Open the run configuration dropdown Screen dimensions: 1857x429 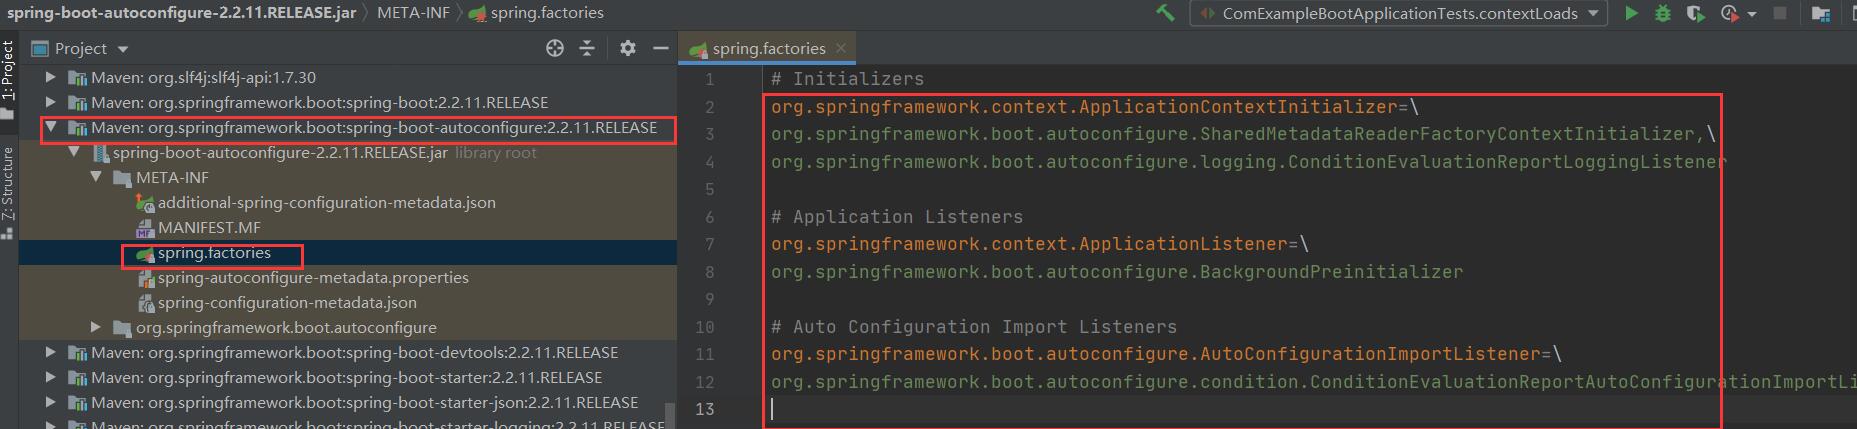(1398, 13)
